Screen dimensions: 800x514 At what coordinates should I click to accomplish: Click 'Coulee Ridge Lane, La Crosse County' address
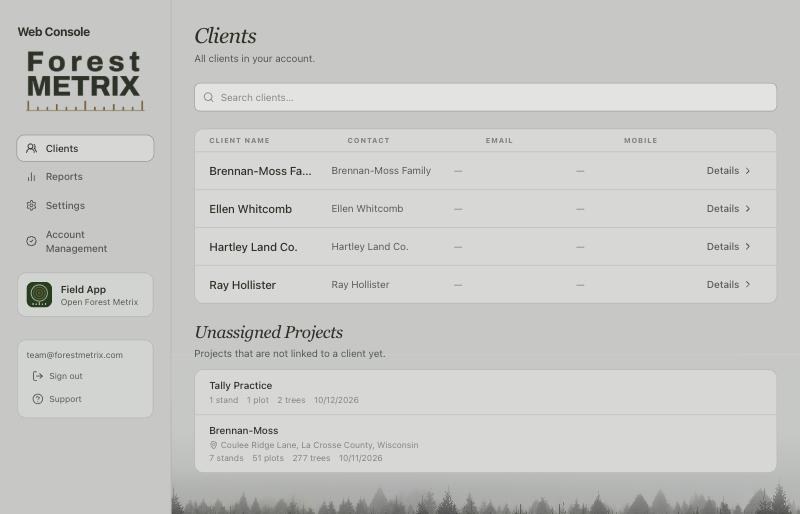319,445
